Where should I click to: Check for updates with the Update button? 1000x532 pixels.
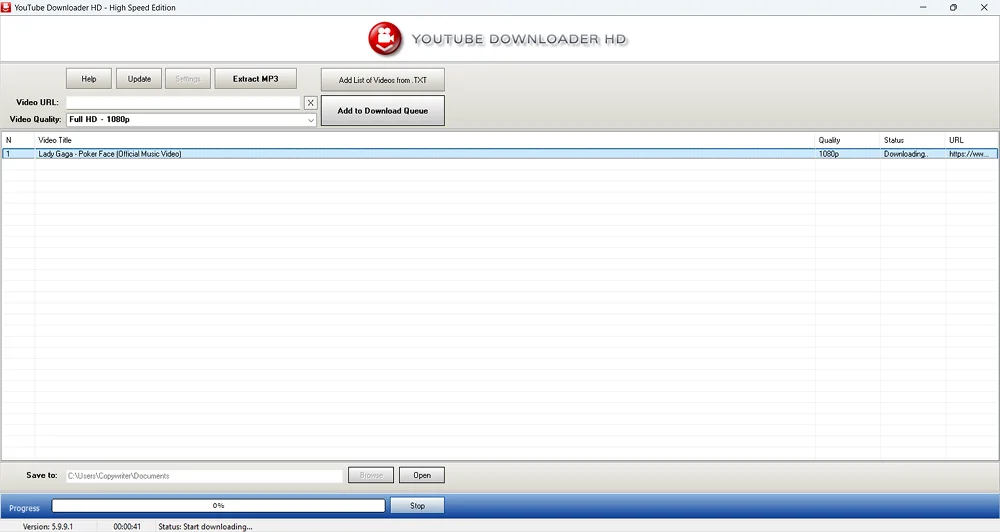(139, 79)
